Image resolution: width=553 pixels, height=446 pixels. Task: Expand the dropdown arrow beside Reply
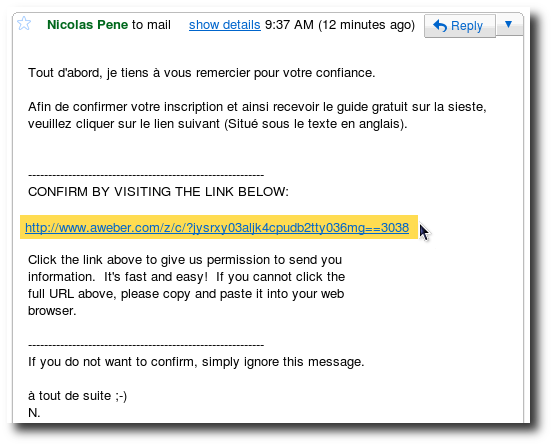pyautogui.click(x=509, y=25)
